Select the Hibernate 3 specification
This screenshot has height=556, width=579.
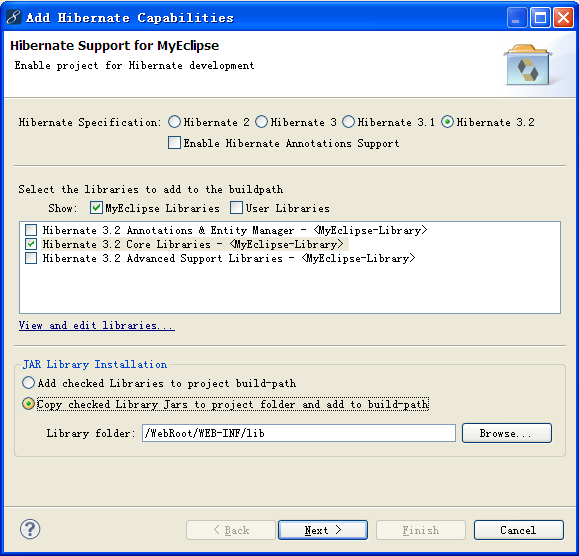[261, 122]
